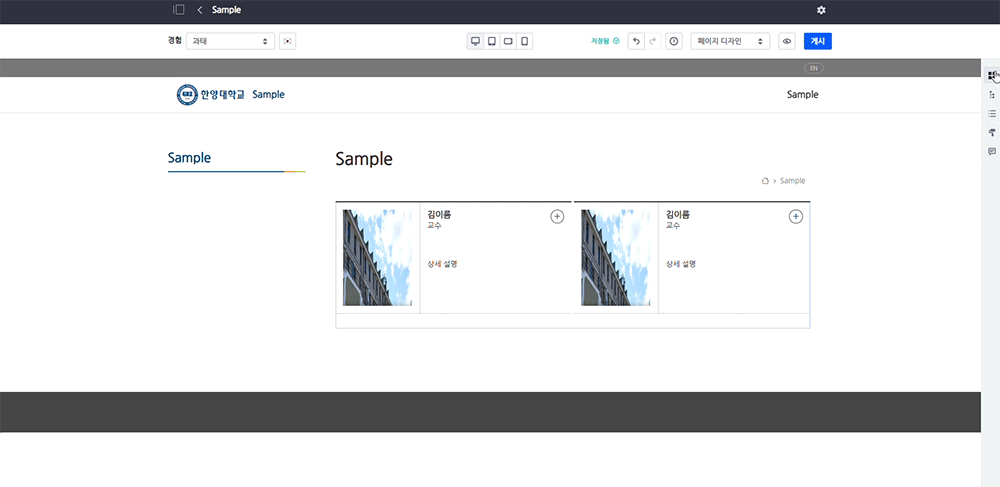Open the 페이지 디자인 dropdown
The height and width of the screenshot is (487, 1000).
coord(730,41)
